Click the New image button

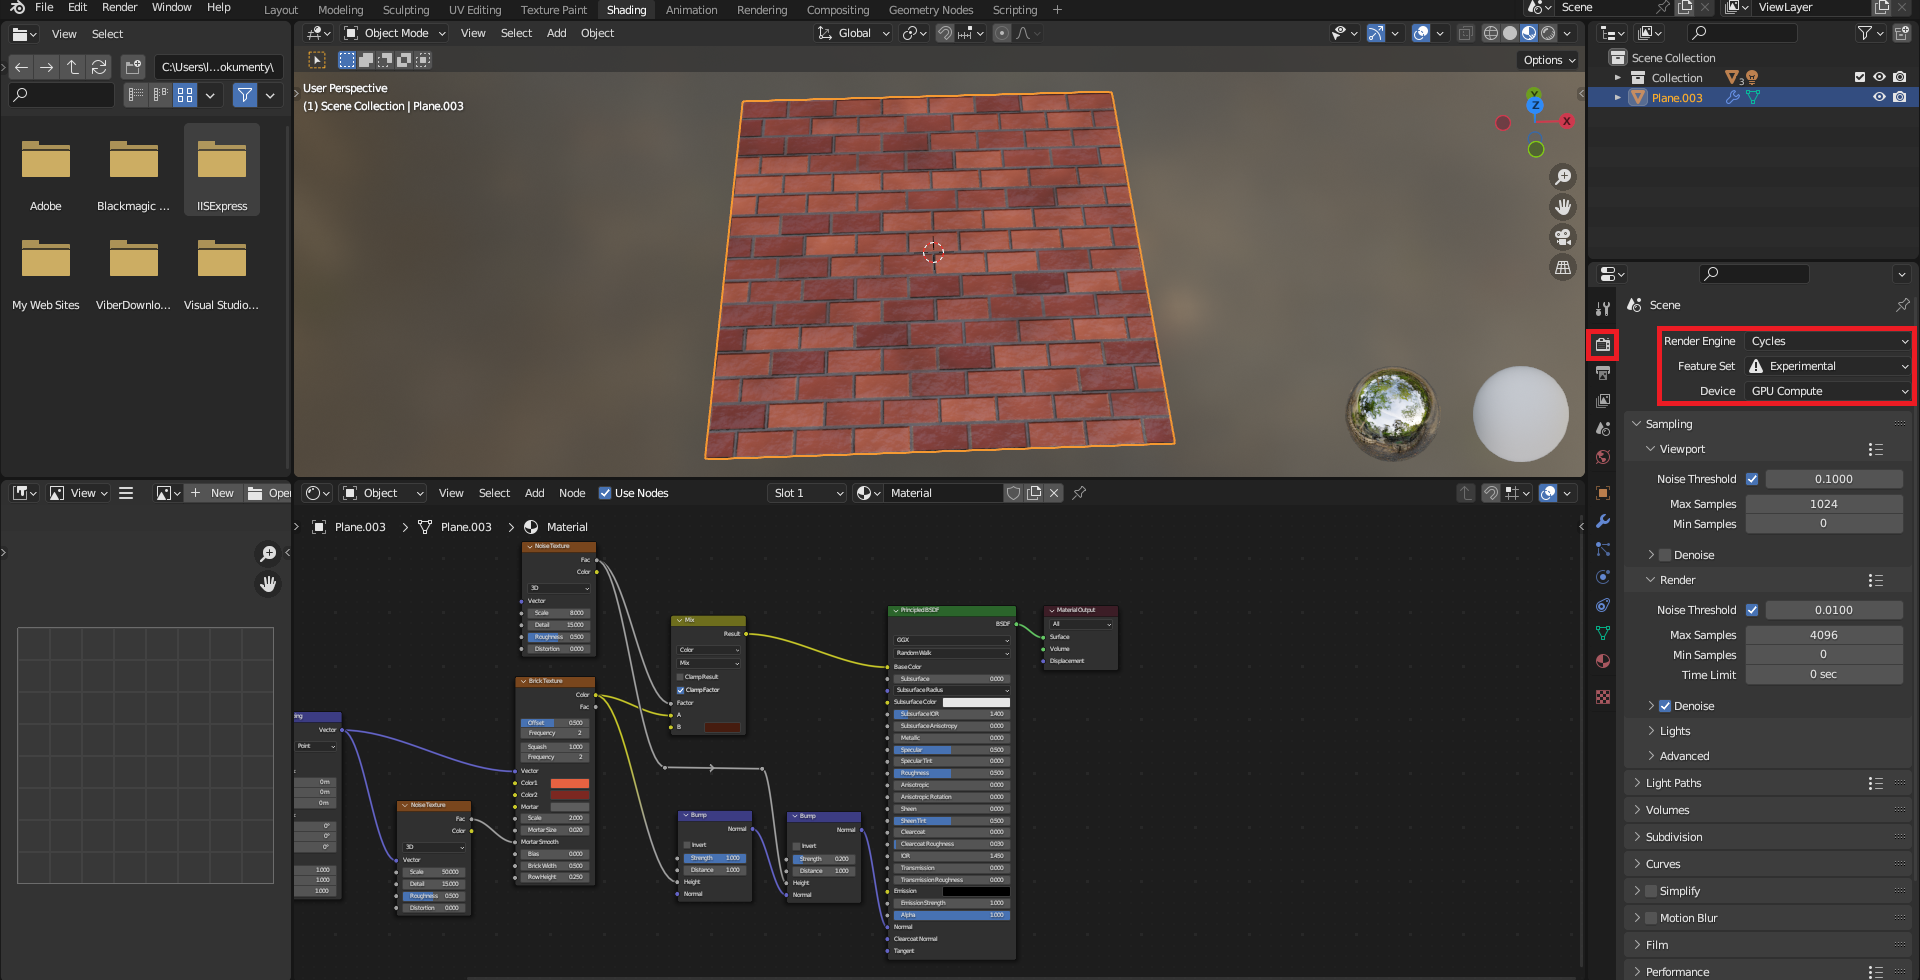tap(212, 493)
